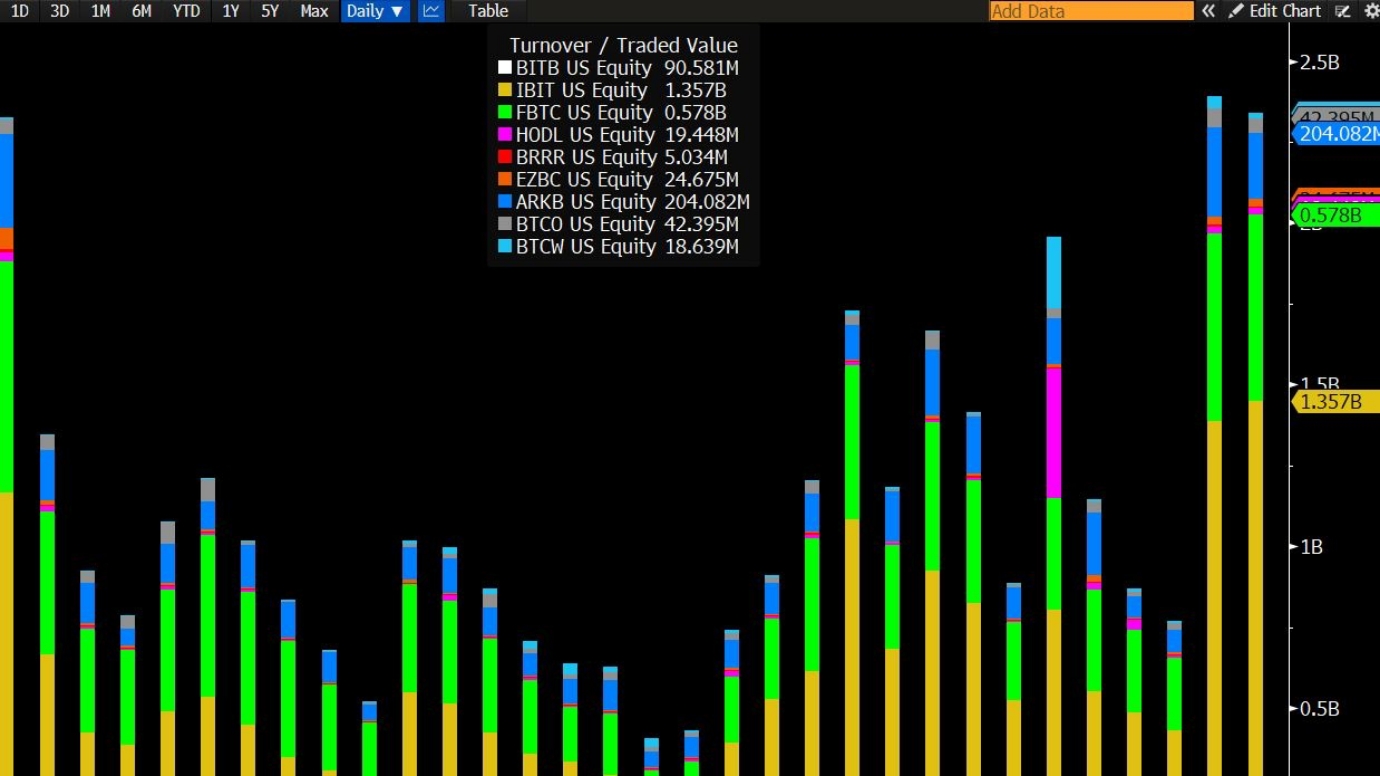The width and height of the screenshot is (1380, 776).
Task: Click the BTCO gray legend swatch
Action: tap(505, 224)
